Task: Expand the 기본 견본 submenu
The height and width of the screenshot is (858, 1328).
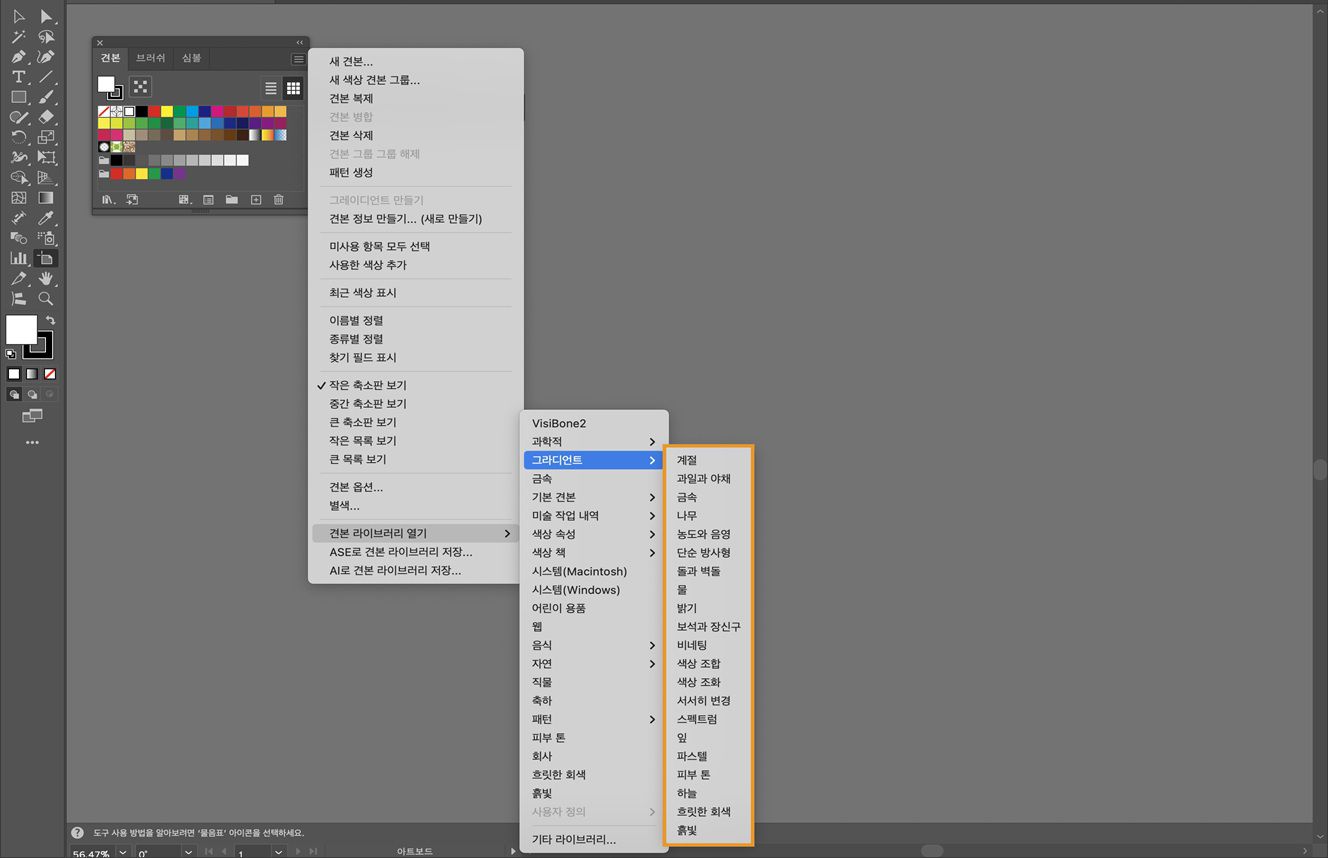Action: [594, 497]
